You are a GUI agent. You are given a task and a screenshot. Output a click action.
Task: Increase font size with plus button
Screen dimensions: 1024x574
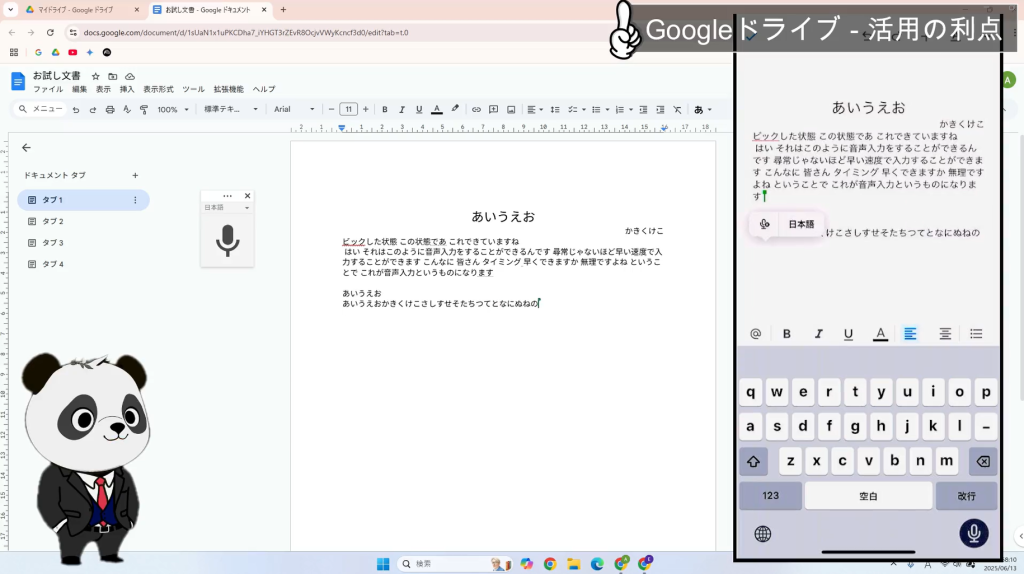tap(366, 110)
